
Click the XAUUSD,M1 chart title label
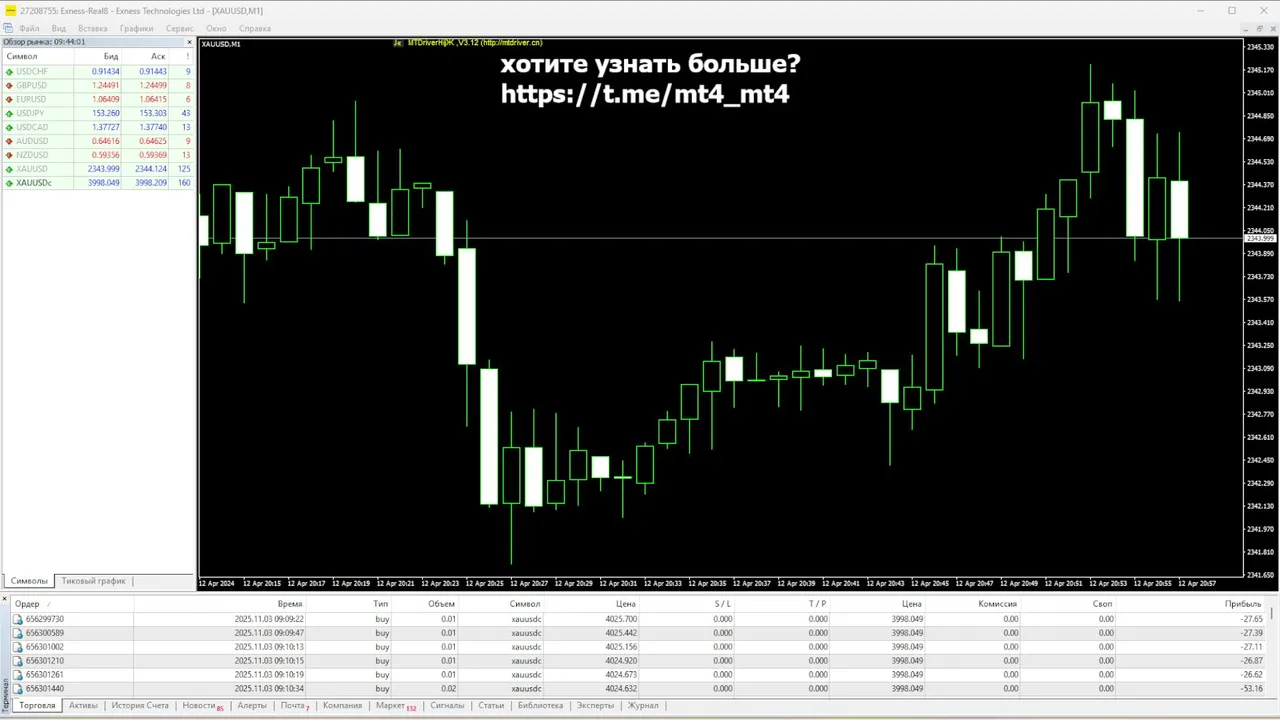221,44
